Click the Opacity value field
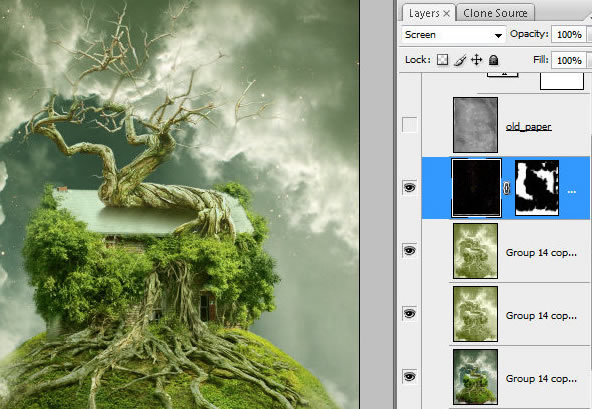Screen dimensions: 592x409 point(569,35)
